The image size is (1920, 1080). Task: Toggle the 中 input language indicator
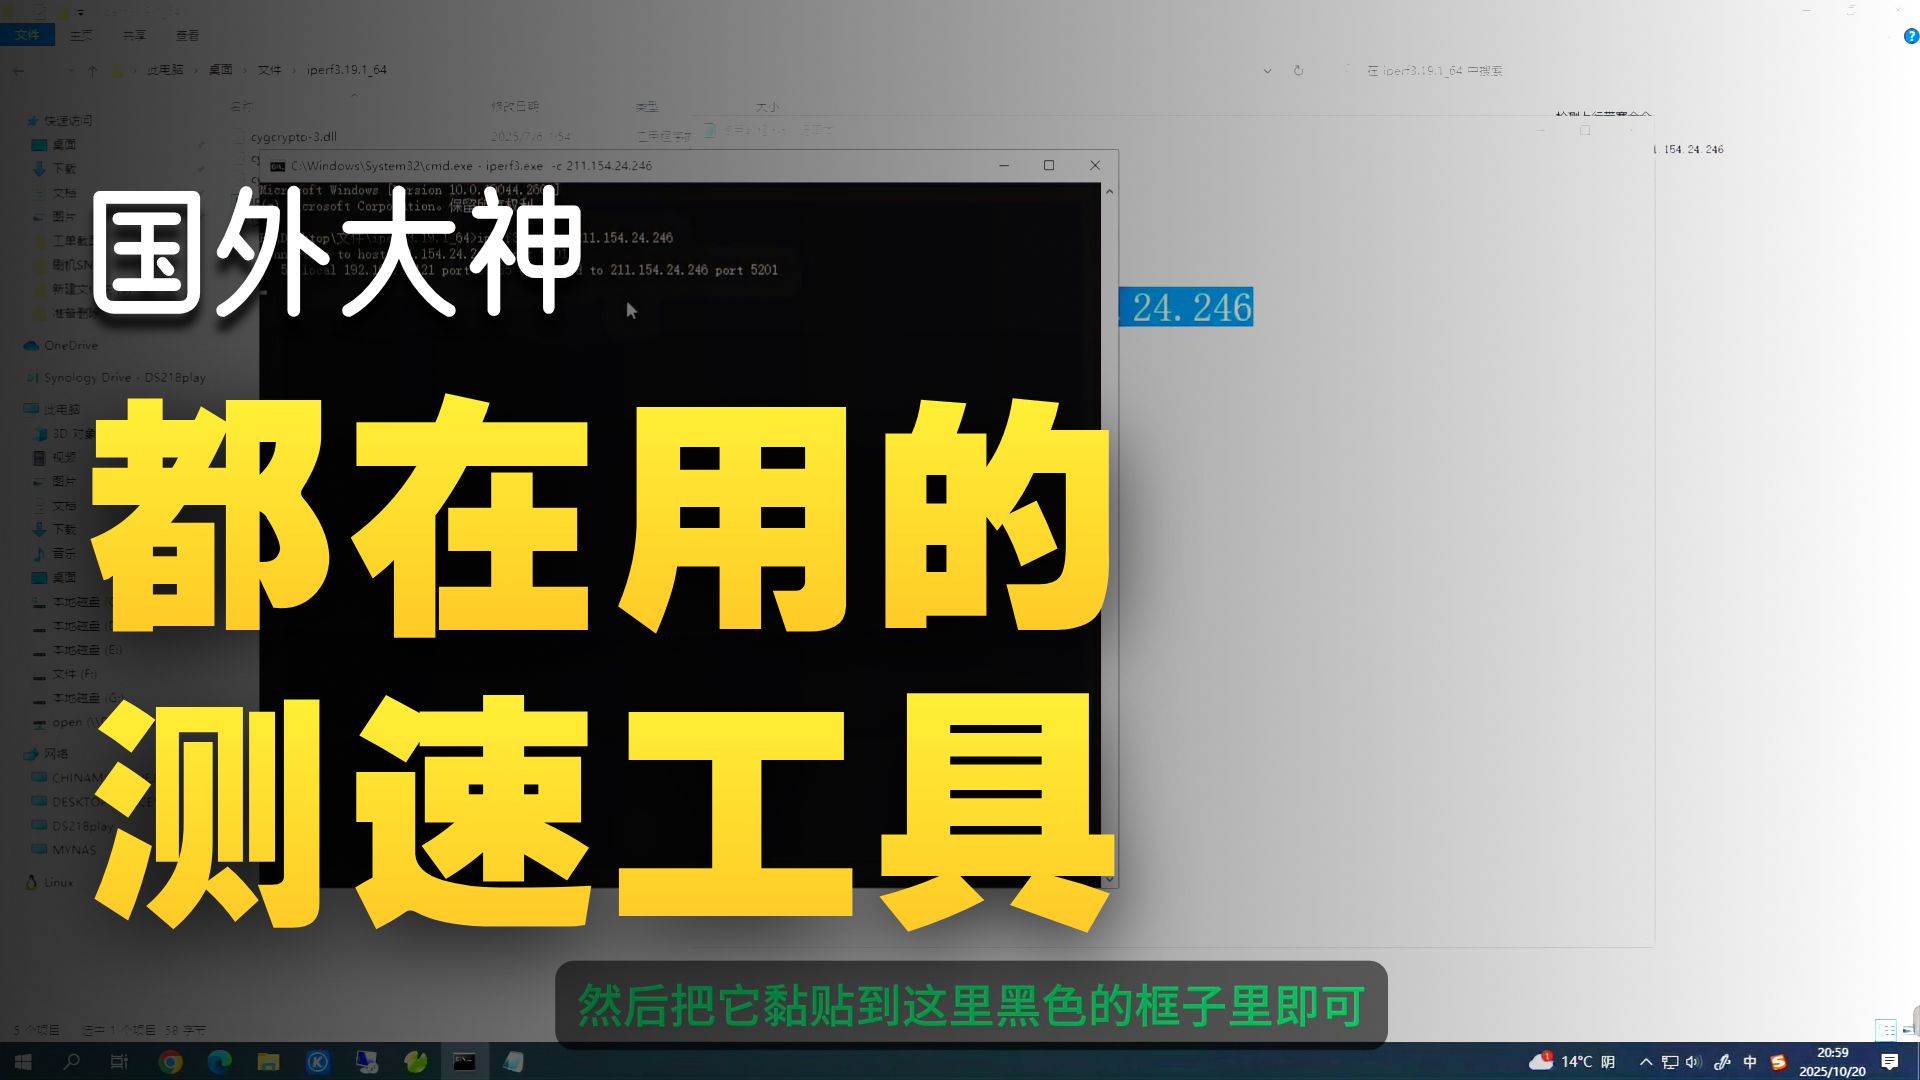click(1750, 1062)
